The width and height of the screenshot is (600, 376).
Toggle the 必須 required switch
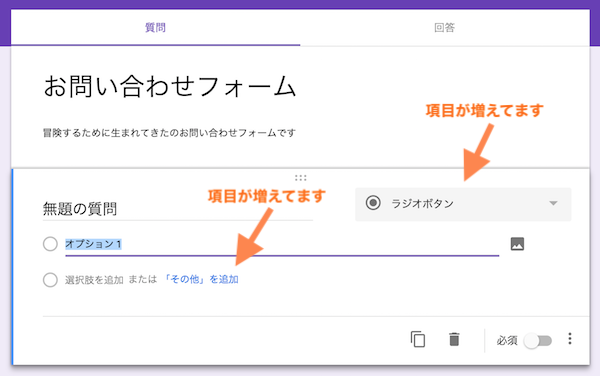pyautogui.click(x=538, y=340)
